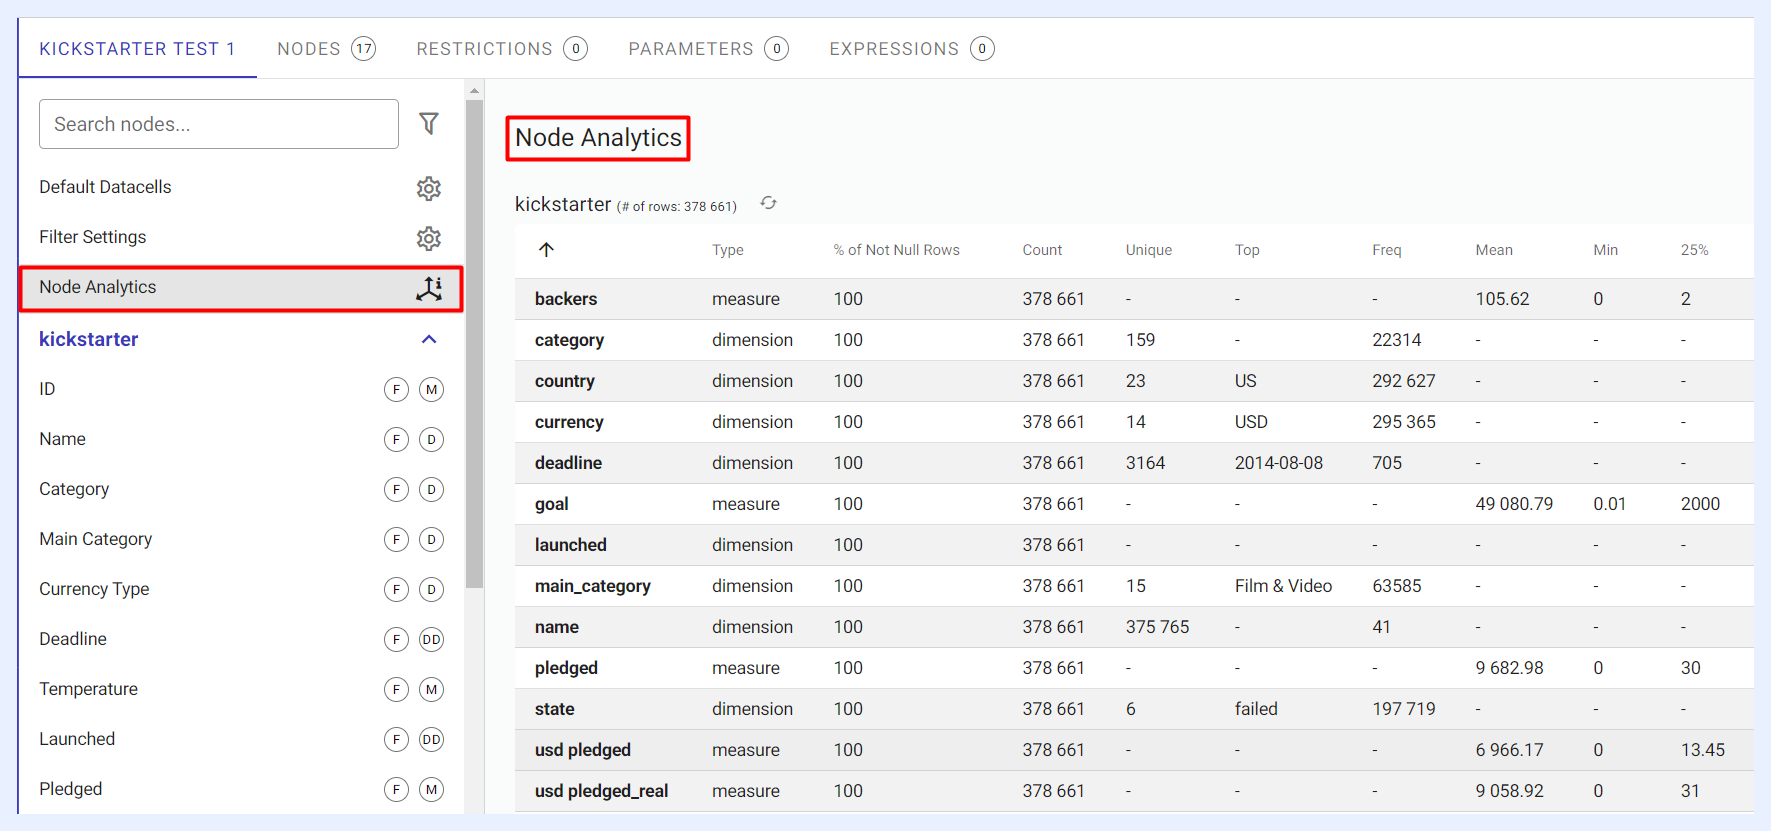This screenshot has width=1771, height=831.
Task: Click the F badge on Main Category row
Action: click(x=397, y=539)
